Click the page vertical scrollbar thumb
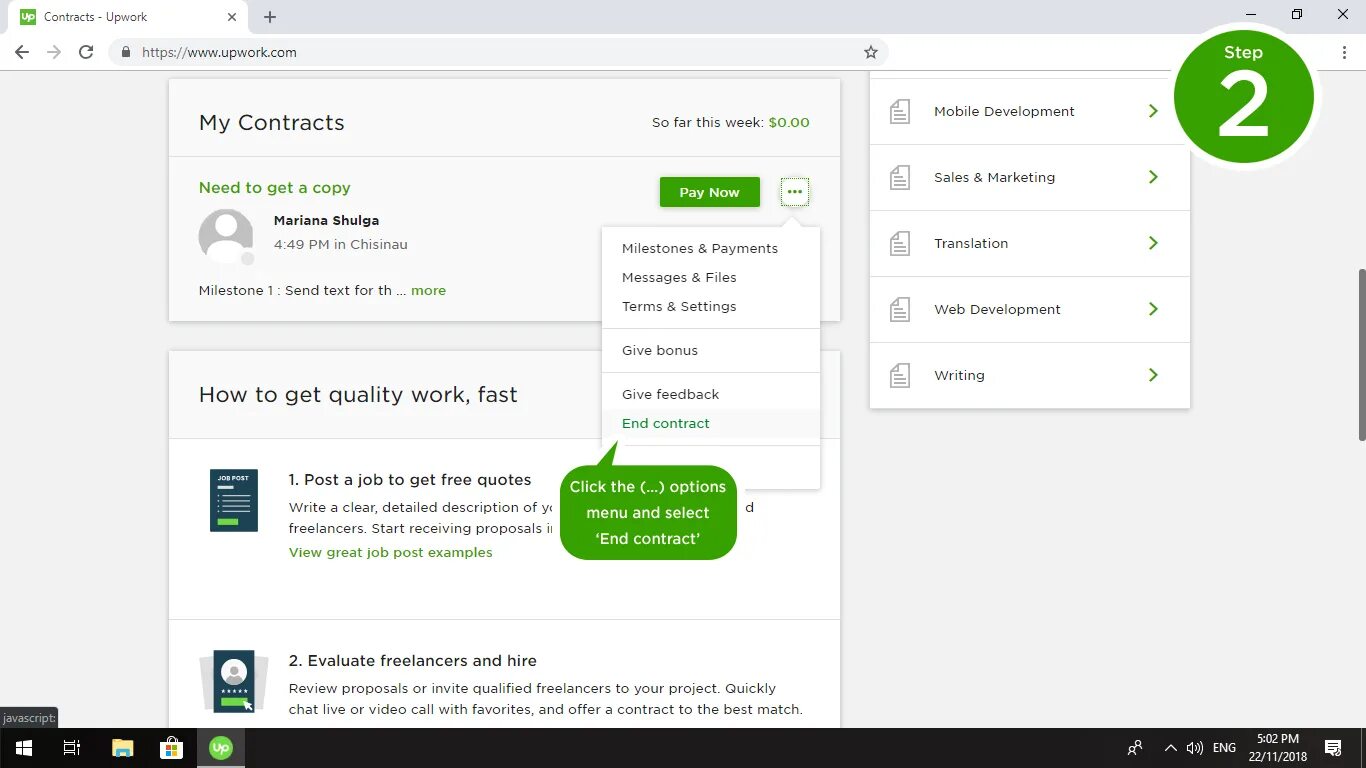1366x768 pixels. (1361, 355)
